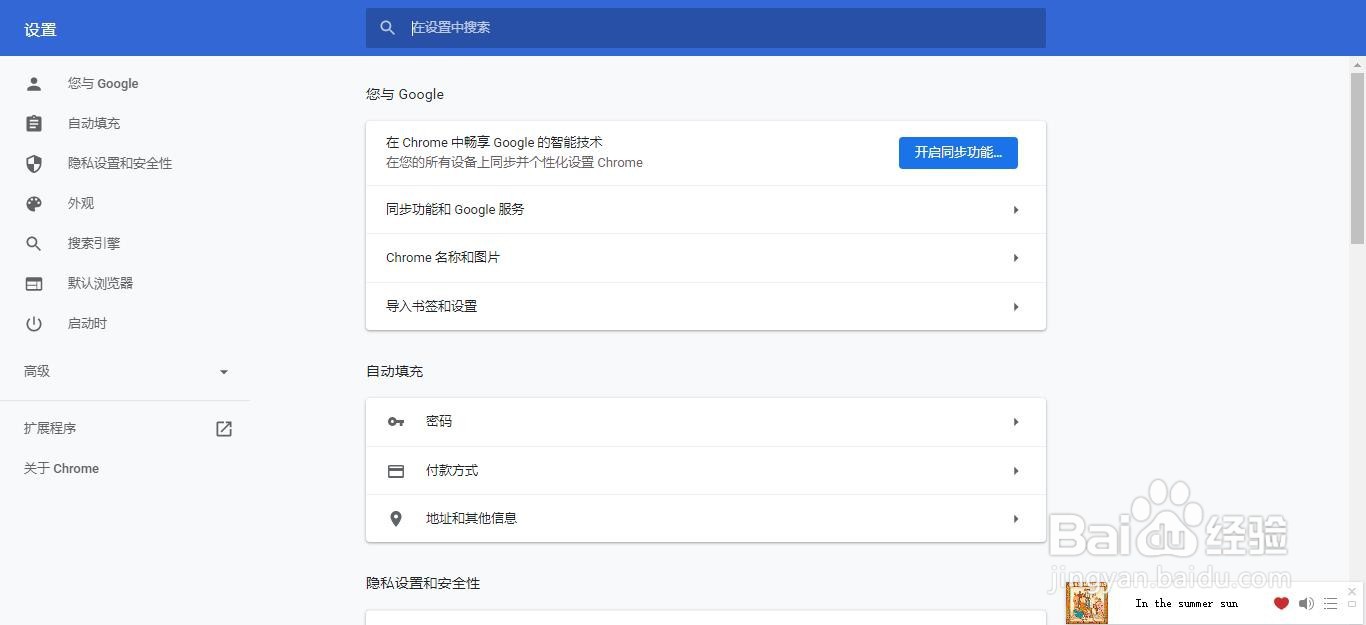The image size is (1366, 625).
Task: Click the person icon for 您与 Google
Action: (x=34, y=84)
